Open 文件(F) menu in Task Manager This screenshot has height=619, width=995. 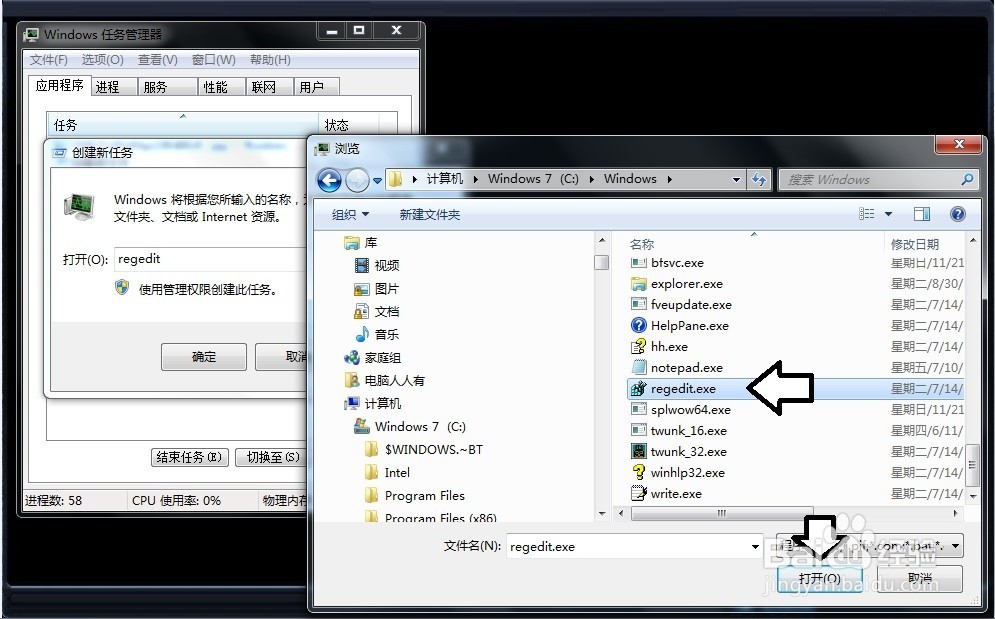(48, 60)
